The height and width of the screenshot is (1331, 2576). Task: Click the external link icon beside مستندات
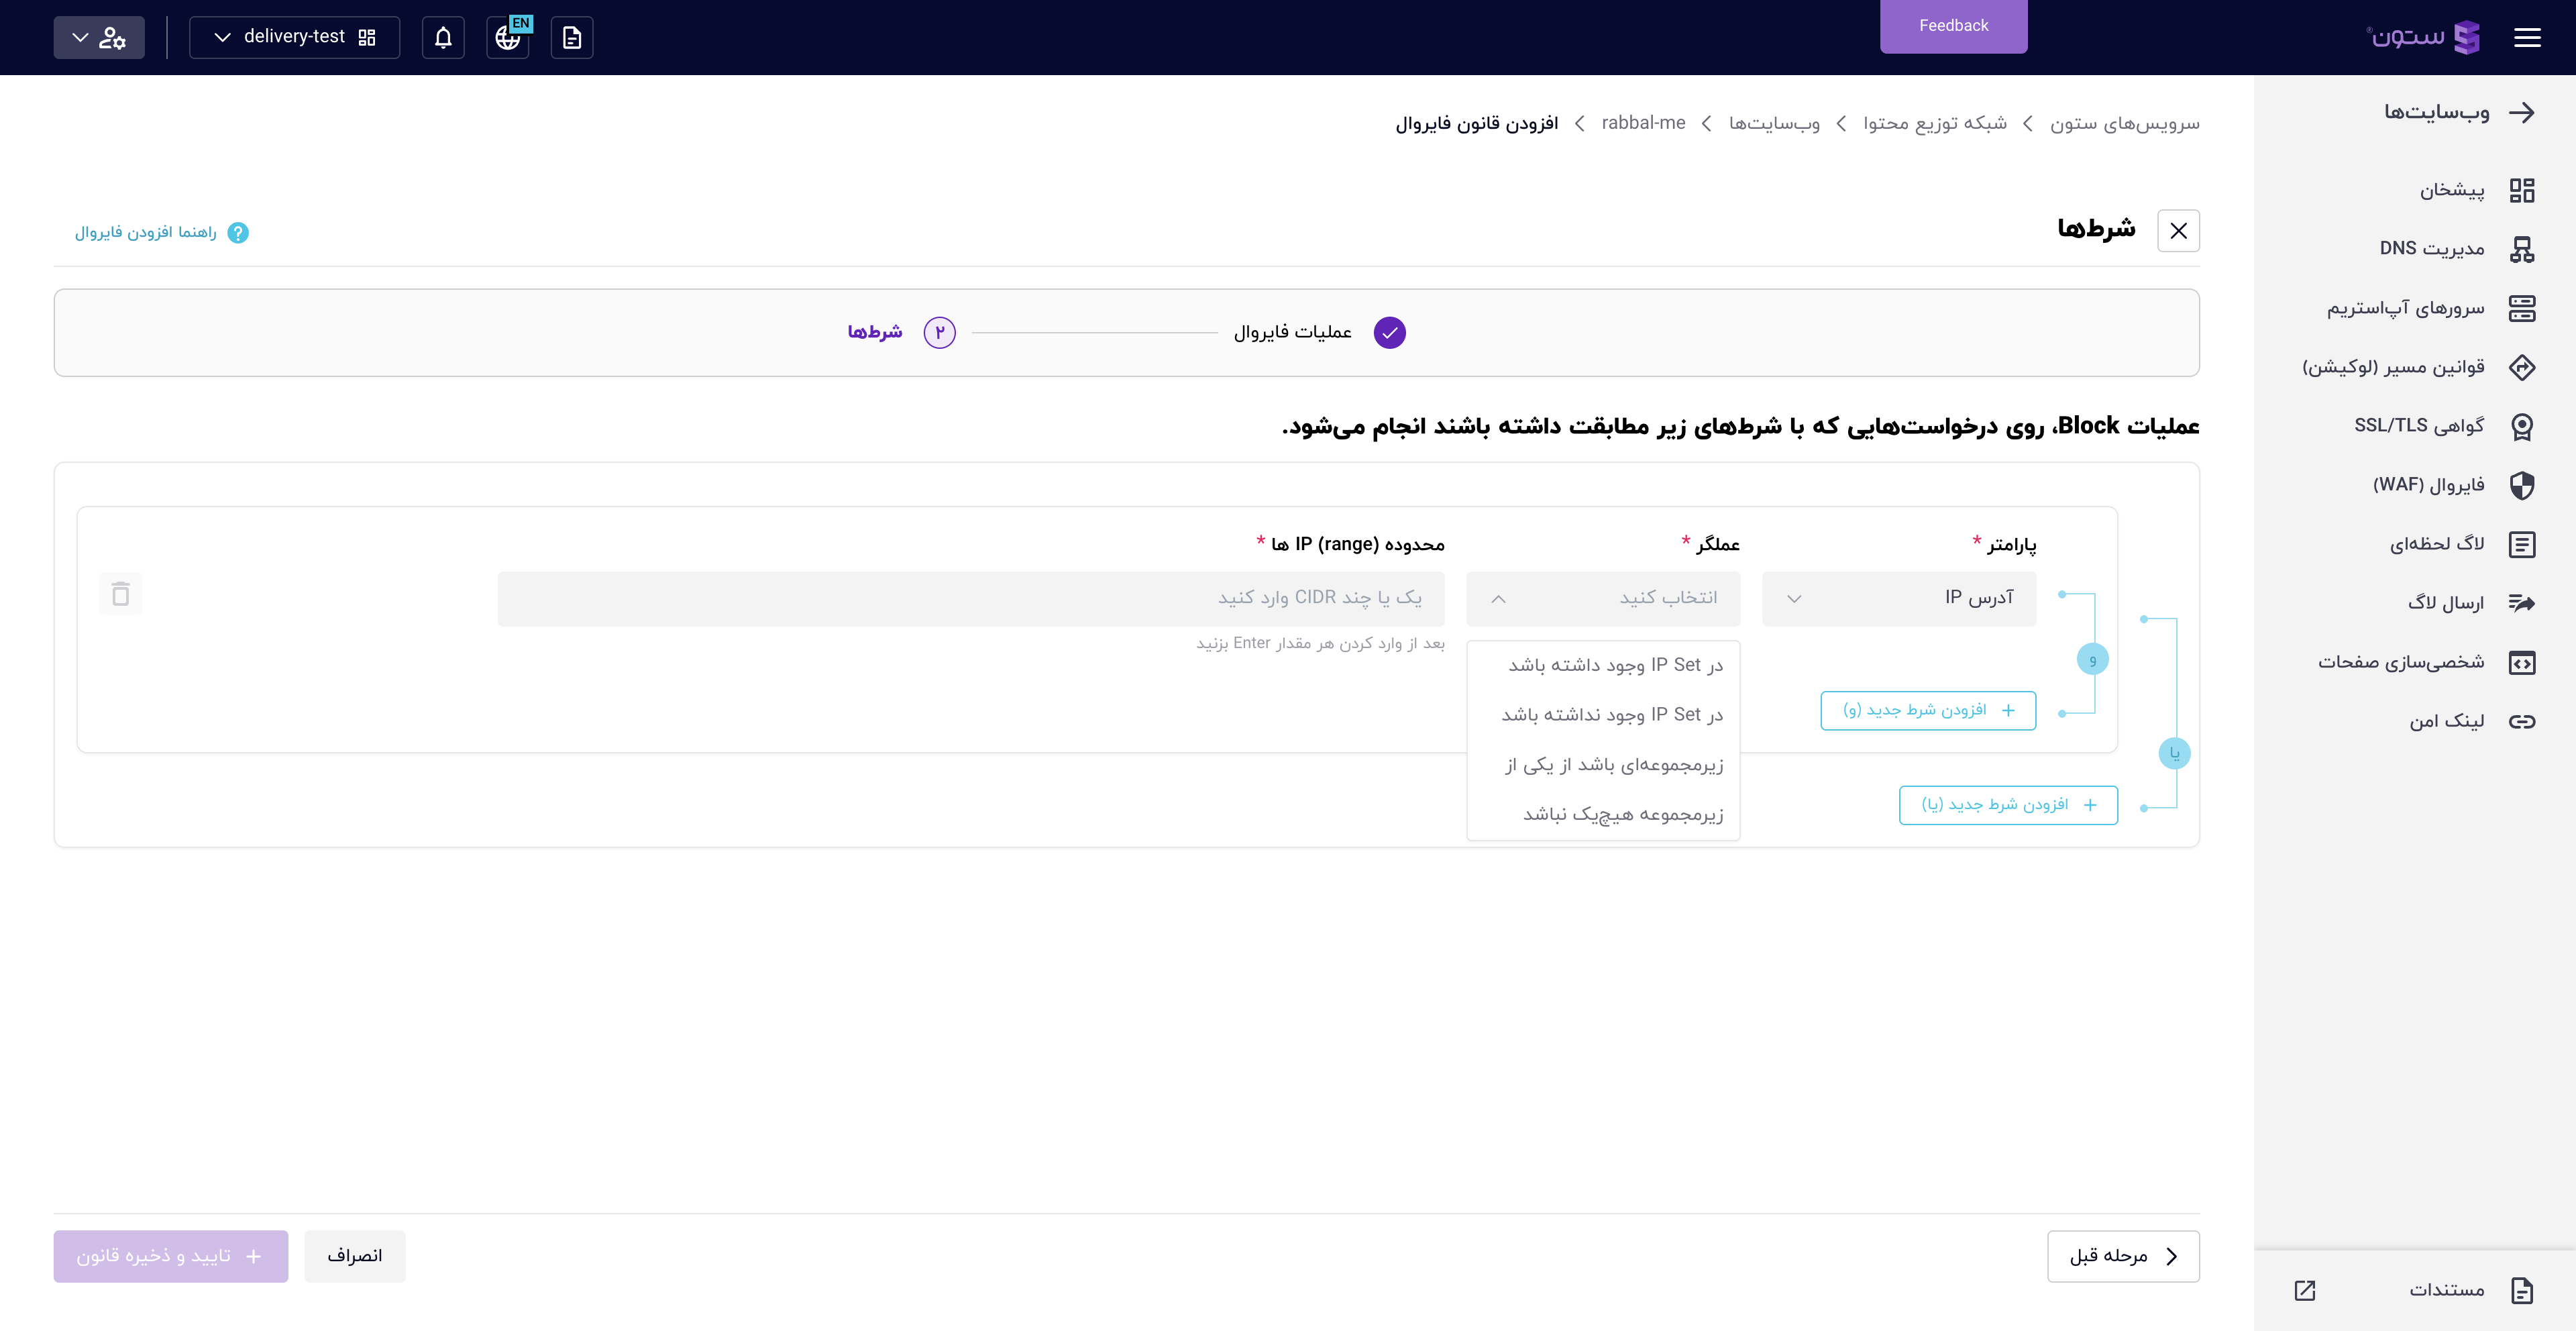(x=2304, y=1290)
